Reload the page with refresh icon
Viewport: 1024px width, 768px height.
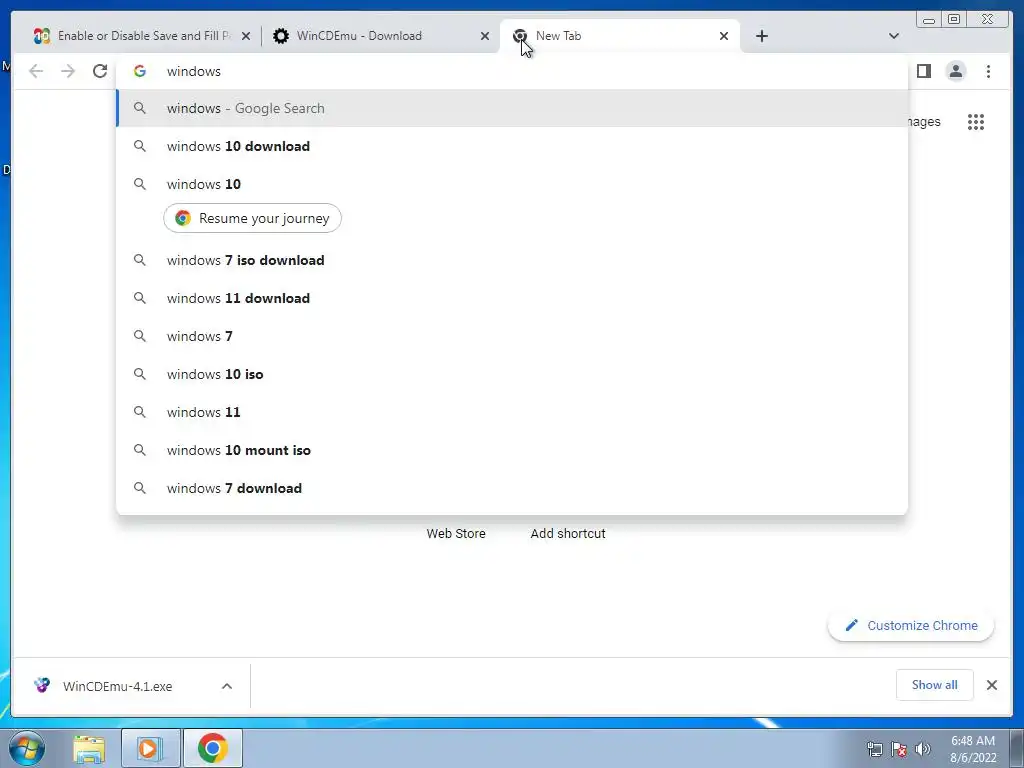(100, 71)
